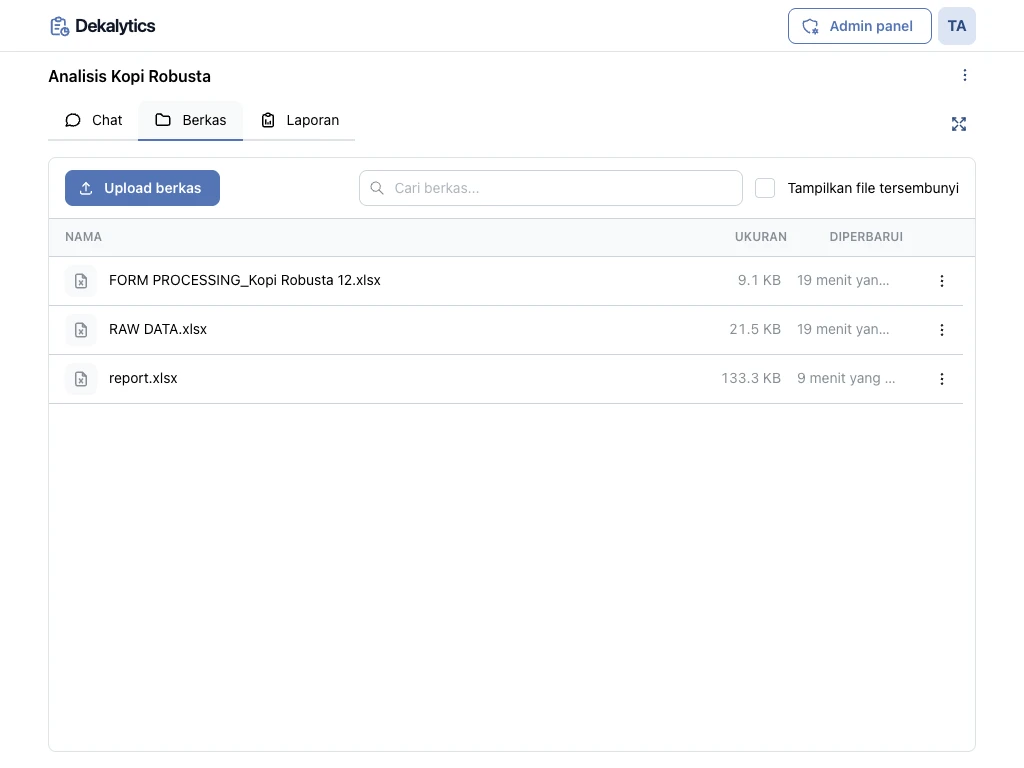Select file name RAW DATA.xlsx

pyautogui.click(x=158, y=329)
